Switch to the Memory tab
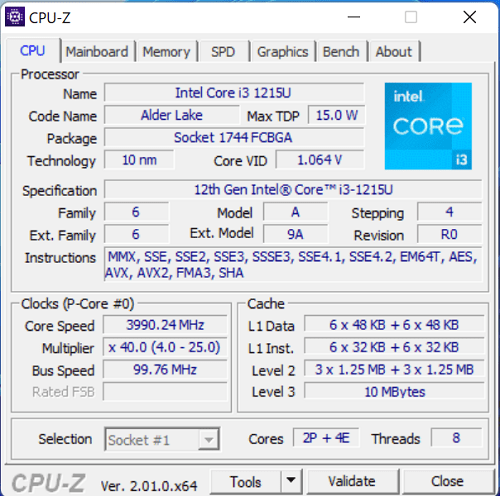The width and height of the screenshot is (500, 496). click(166, 52)
